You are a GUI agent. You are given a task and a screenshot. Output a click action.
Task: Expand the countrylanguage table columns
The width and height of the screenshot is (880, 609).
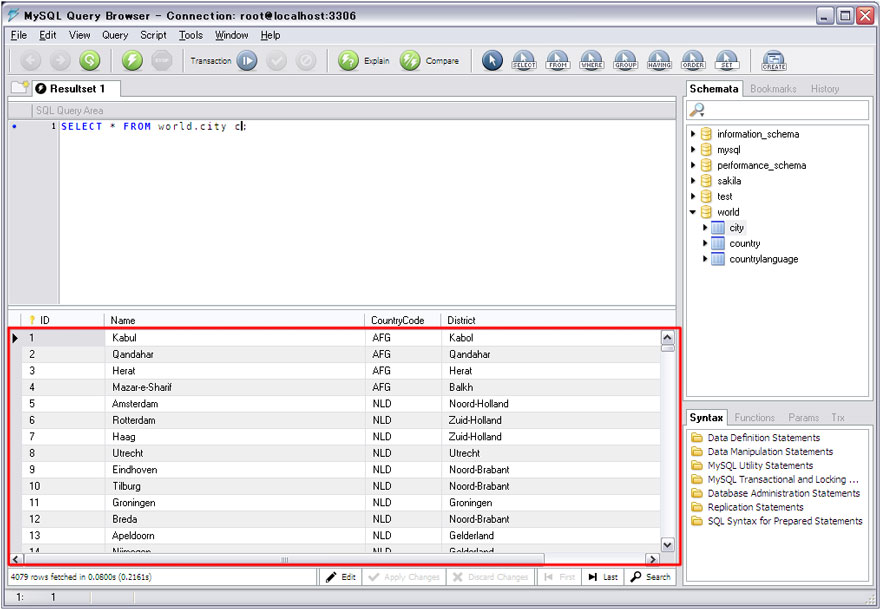click(x=705, y=259)
